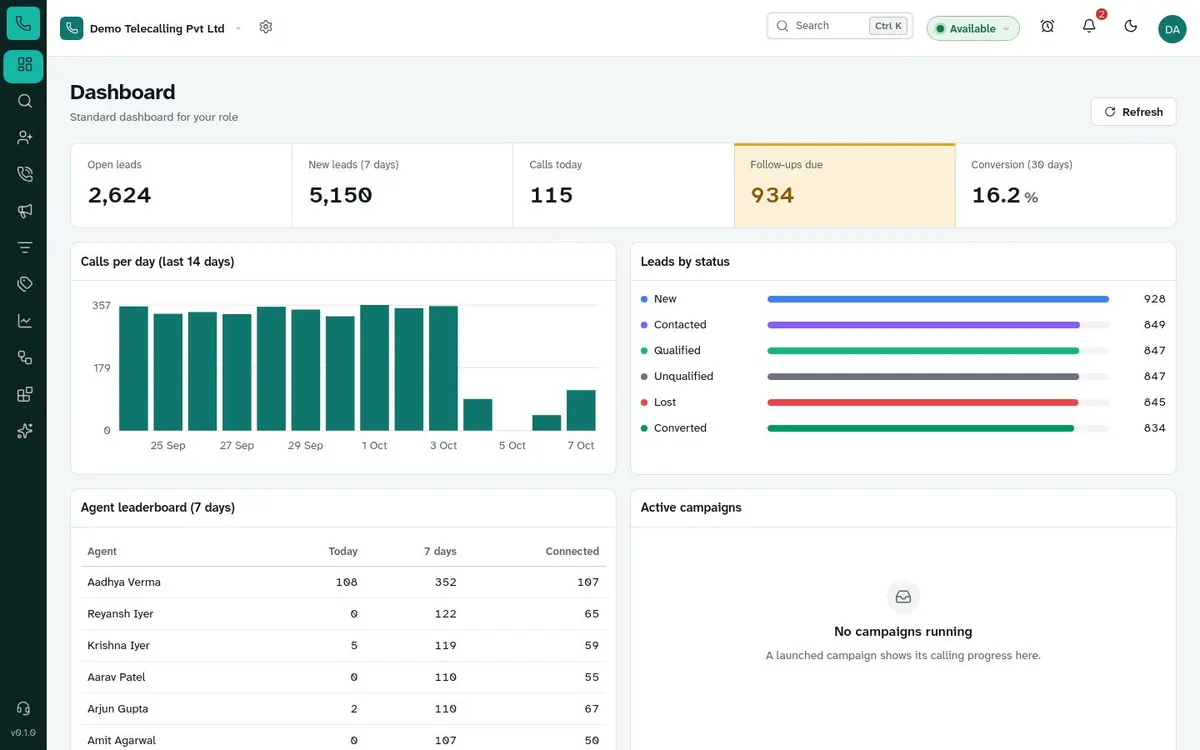Click the blue New status progress bar
The image size is (1200, 750).
tap(938, 299)
